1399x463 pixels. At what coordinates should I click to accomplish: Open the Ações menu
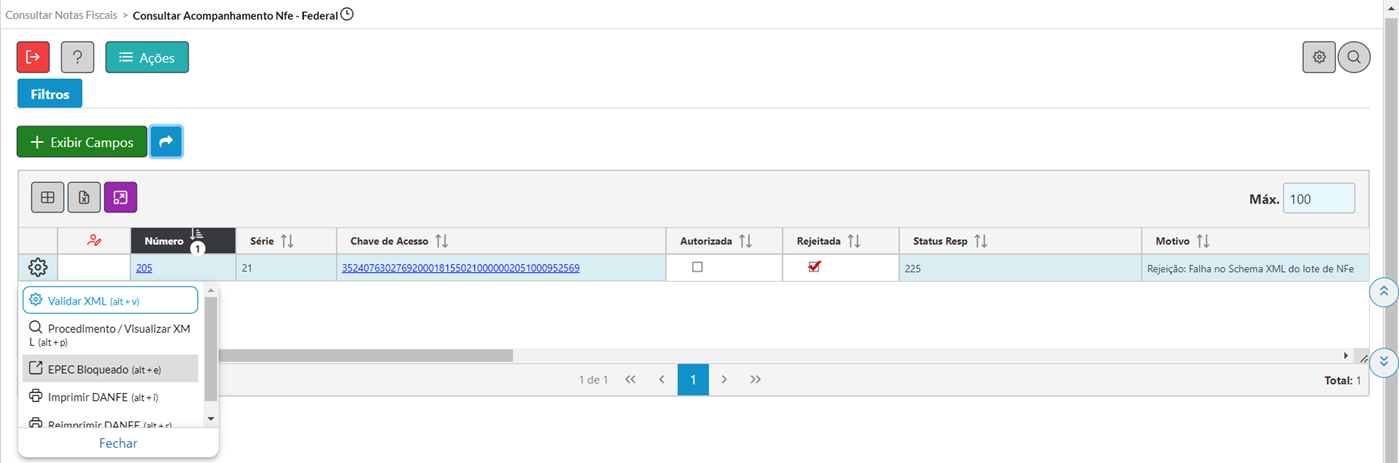pos(147,57)
